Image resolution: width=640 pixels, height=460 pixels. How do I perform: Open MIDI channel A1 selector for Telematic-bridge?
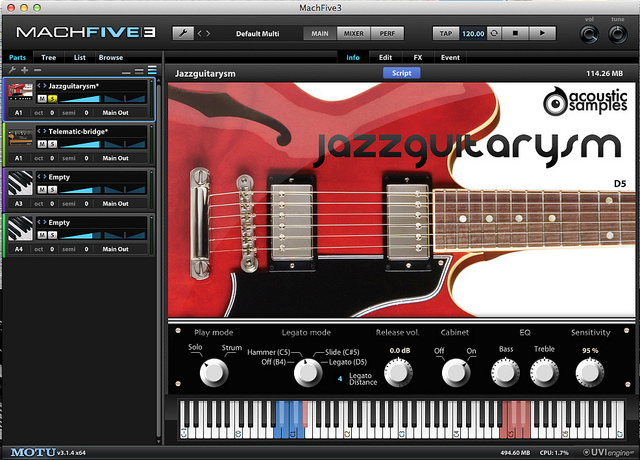(19, 158)
